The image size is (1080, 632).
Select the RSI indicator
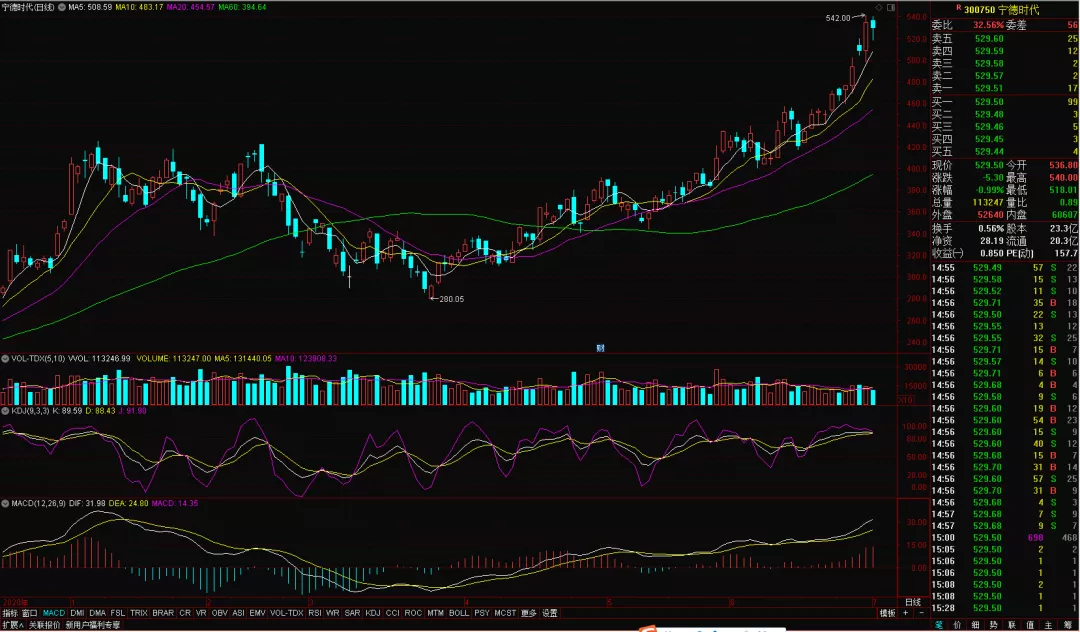(314, 613)
